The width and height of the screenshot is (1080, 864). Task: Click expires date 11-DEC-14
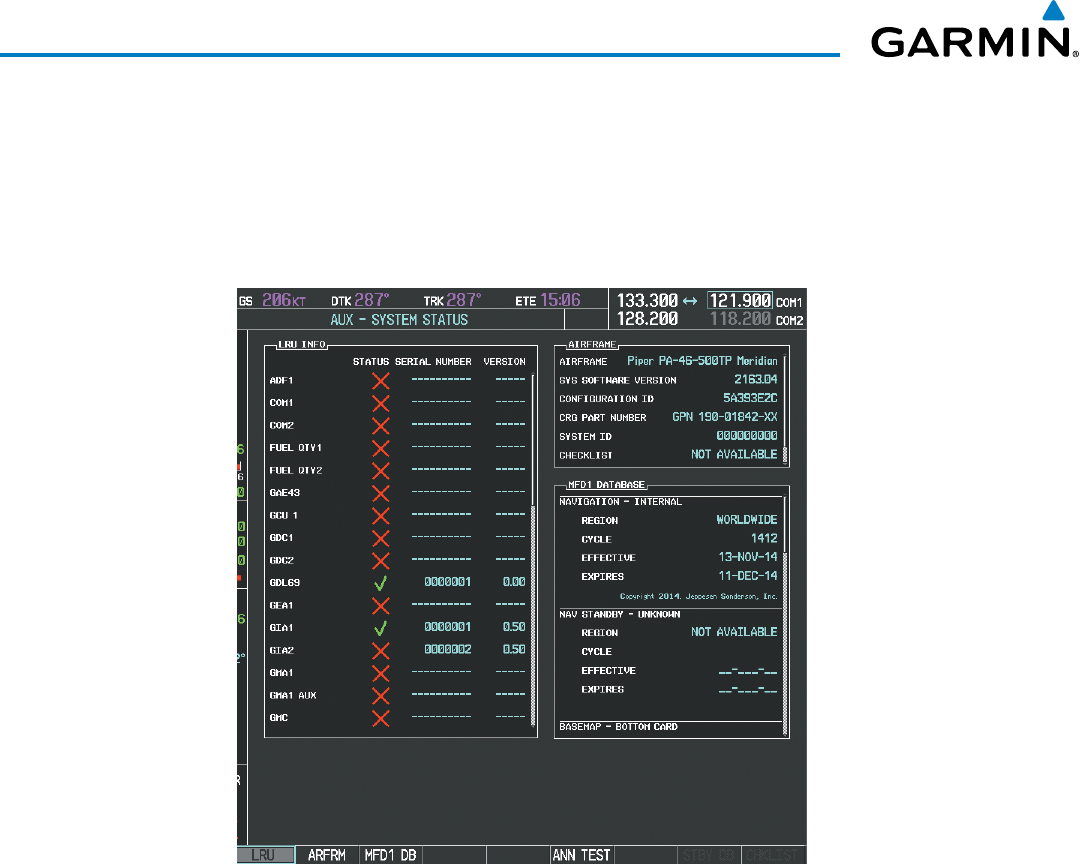click(x=748, y=576)
